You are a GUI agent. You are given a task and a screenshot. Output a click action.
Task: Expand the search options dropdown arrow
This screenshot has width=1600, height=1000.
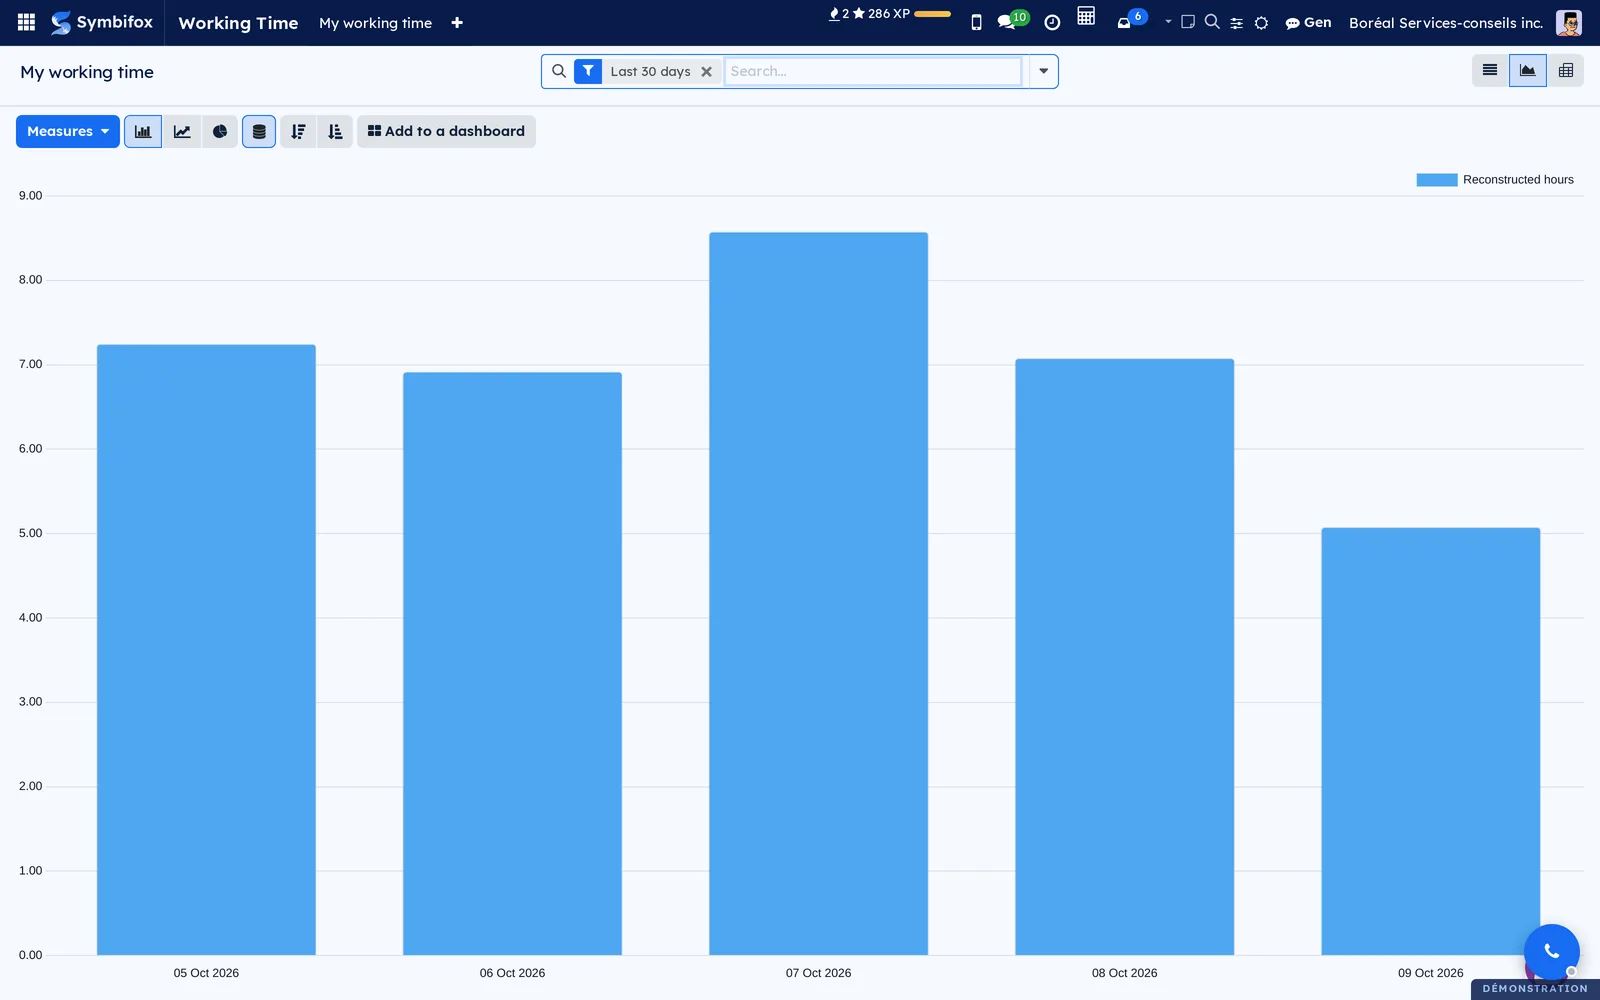[1043, 71]
